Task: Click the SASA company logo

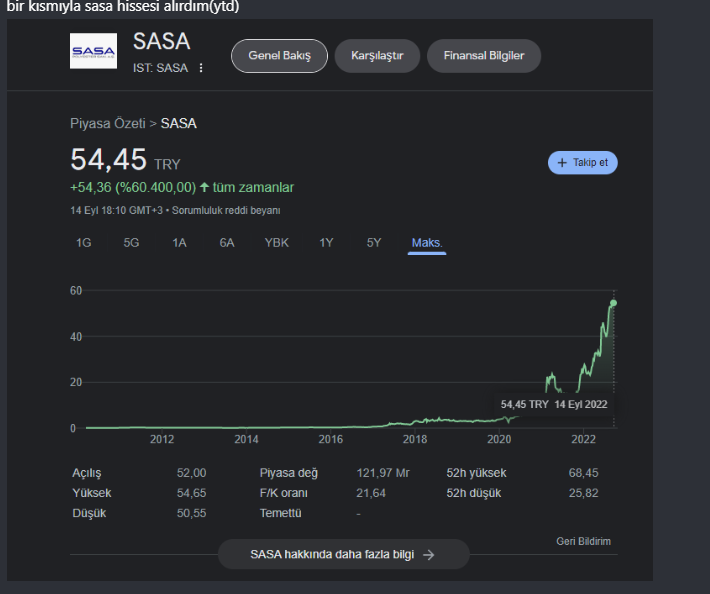Action: (93, 52)
